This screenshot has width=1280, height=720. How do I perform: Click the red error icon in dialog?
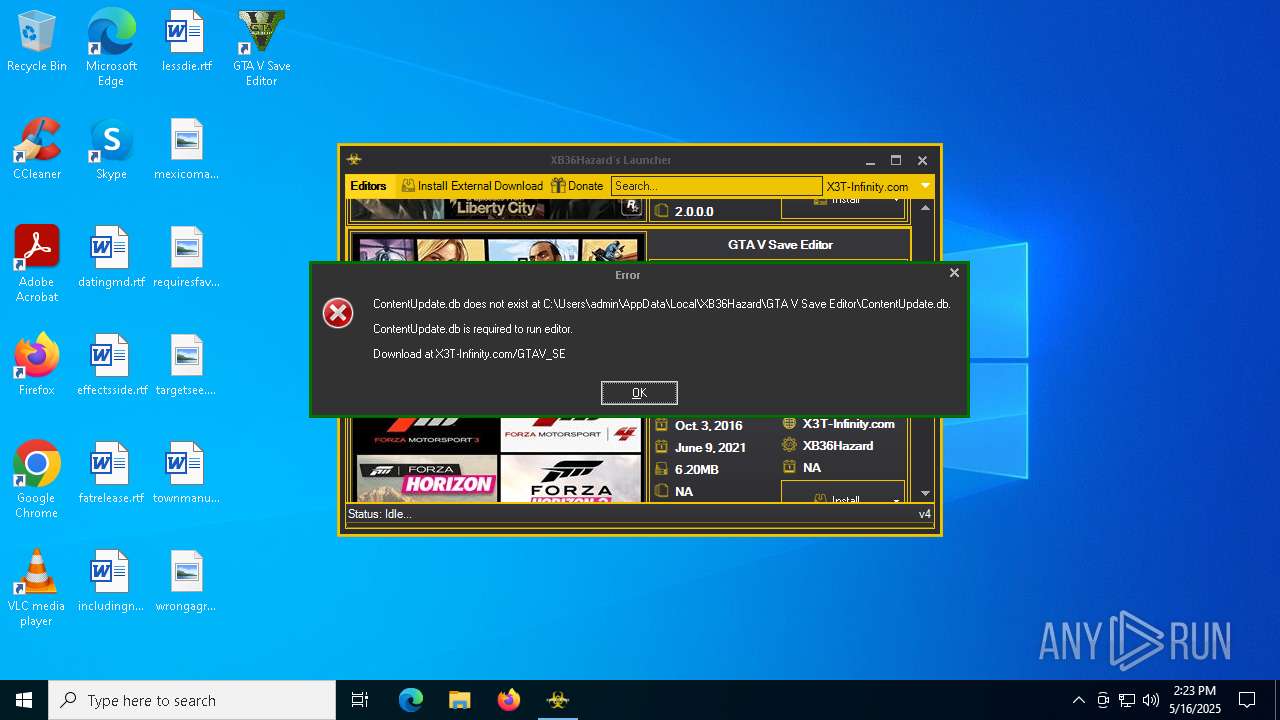[338, 313]
